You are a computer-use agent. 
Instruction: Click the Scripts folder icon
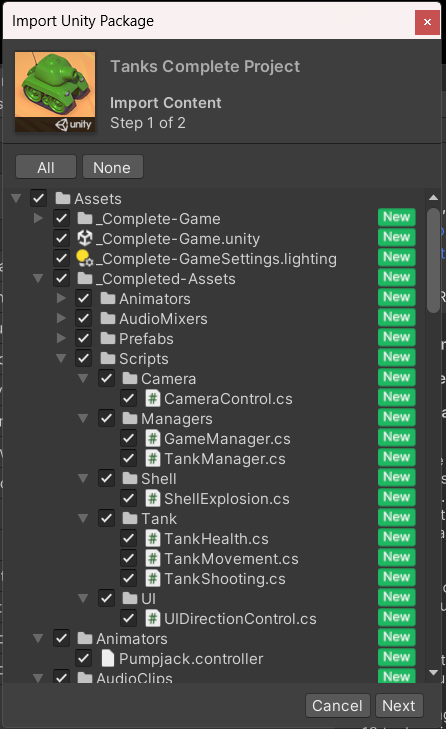(x=108, y=358)
